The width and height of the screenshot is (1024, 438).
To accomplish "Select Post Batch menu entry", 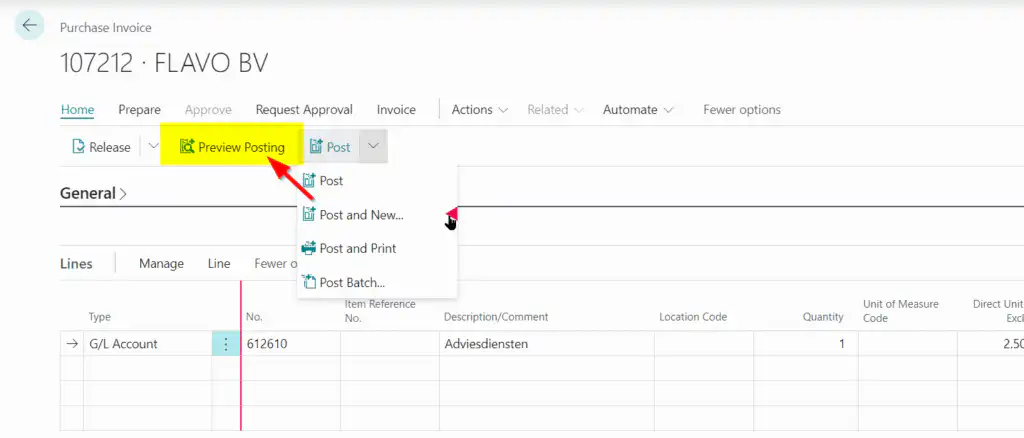I will pos(351,283).
